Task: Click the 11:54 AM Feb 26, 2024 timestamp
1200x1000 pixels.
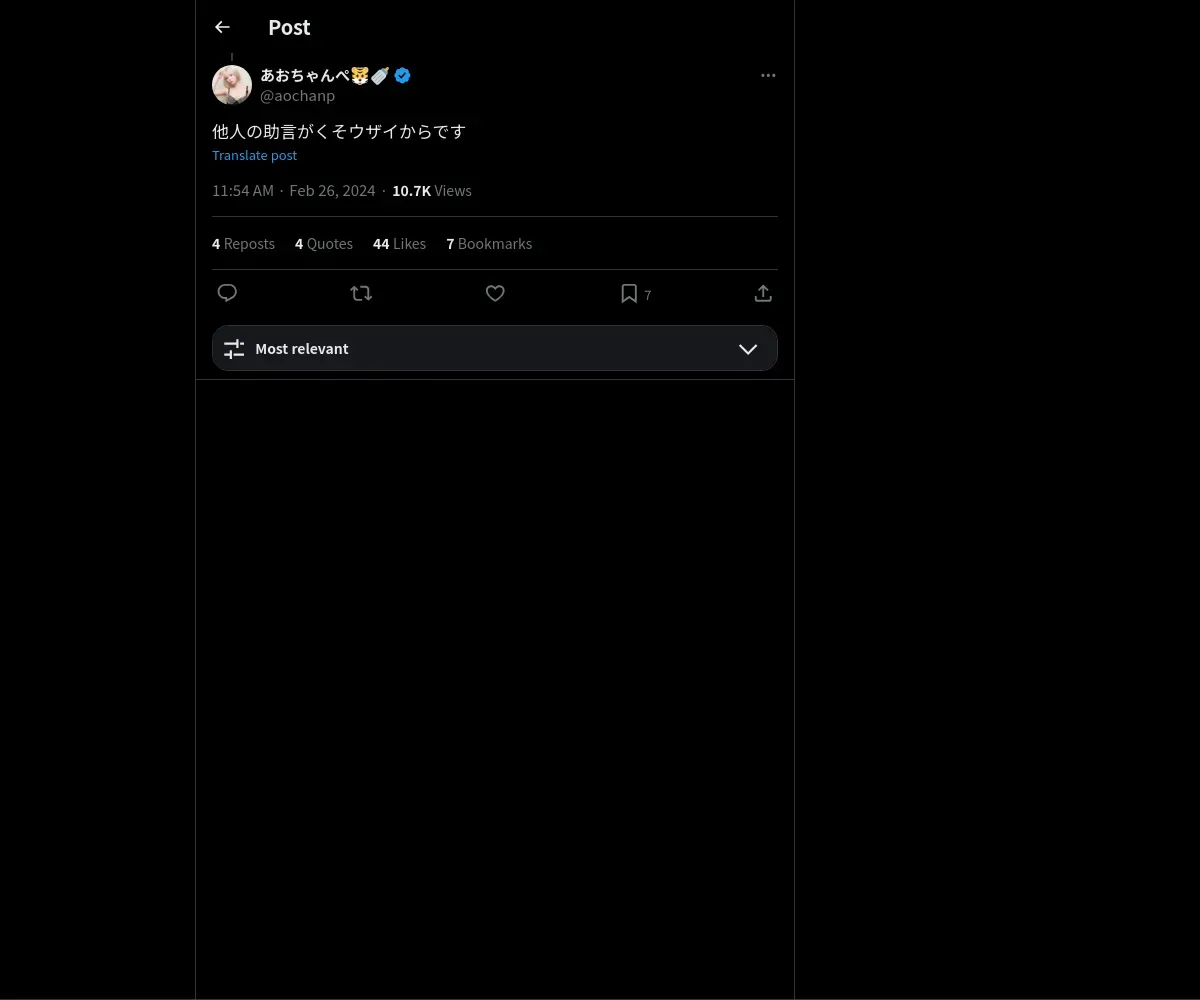Action: coord(293,191)
